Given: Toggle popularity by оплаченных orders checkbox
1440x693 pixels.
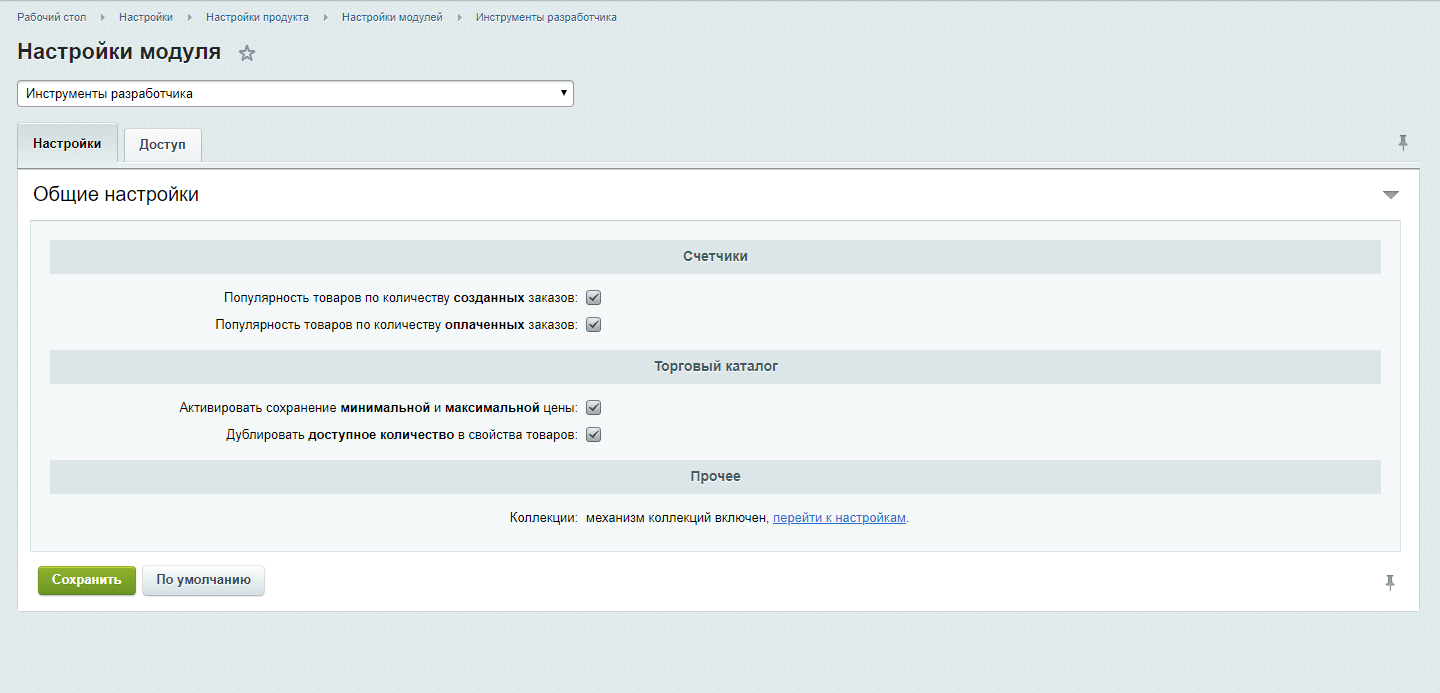Looking at the screenshot, I should (x=593, y=325).
